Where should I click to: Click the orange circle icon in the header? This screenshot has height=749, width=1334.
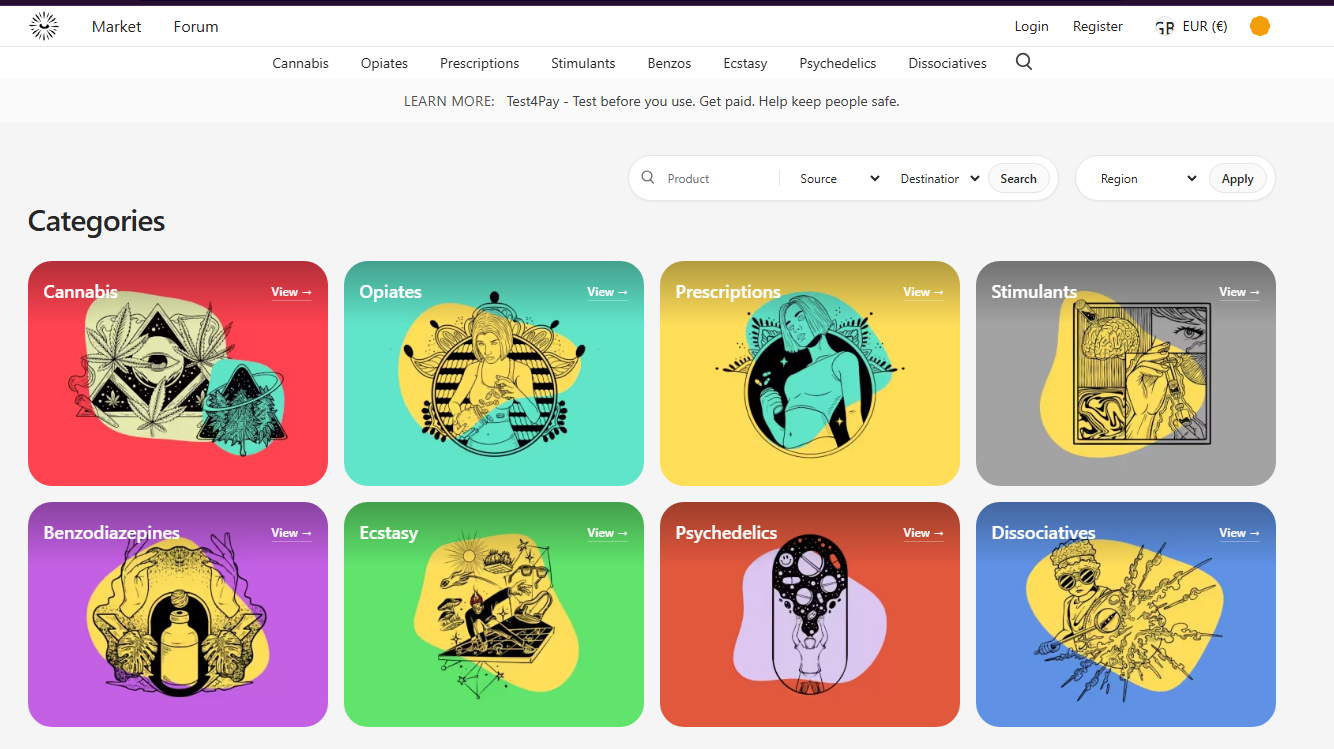1259,27
